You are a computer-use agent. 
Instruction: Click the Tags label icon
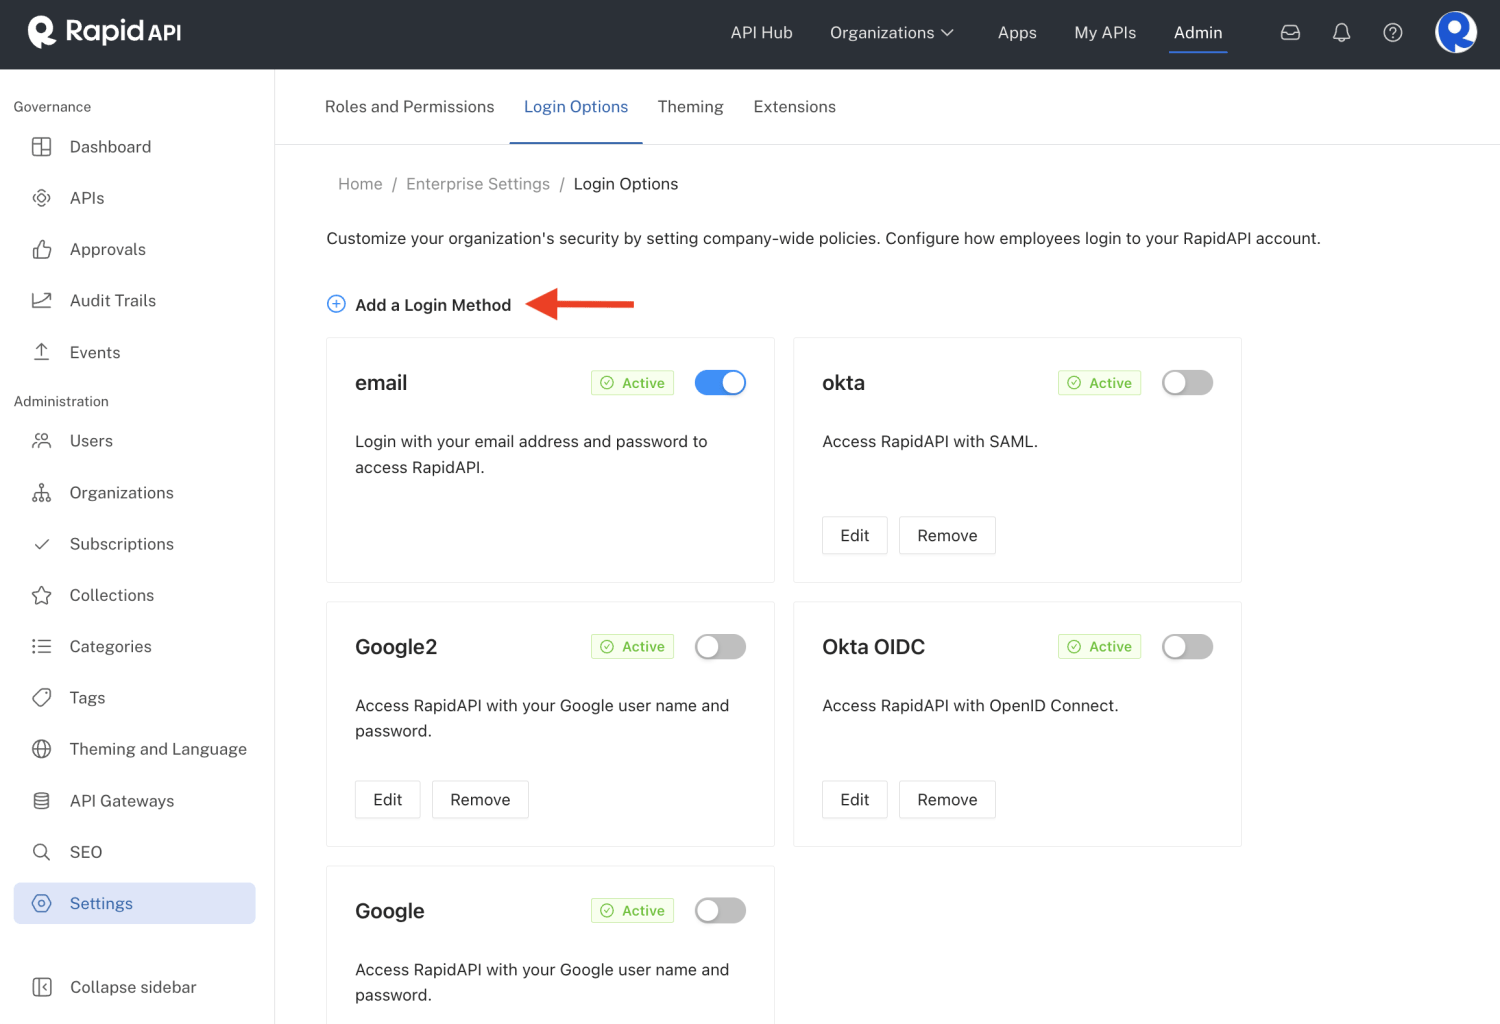41,697
